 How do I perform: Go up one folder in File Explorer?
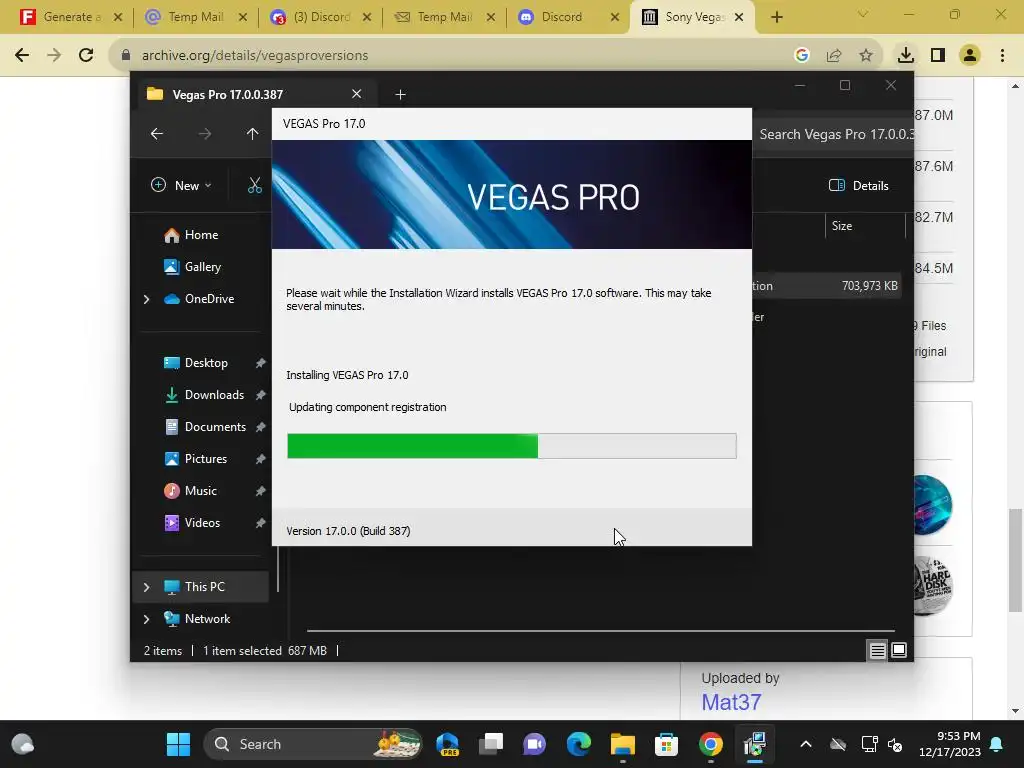click(253, 134)
